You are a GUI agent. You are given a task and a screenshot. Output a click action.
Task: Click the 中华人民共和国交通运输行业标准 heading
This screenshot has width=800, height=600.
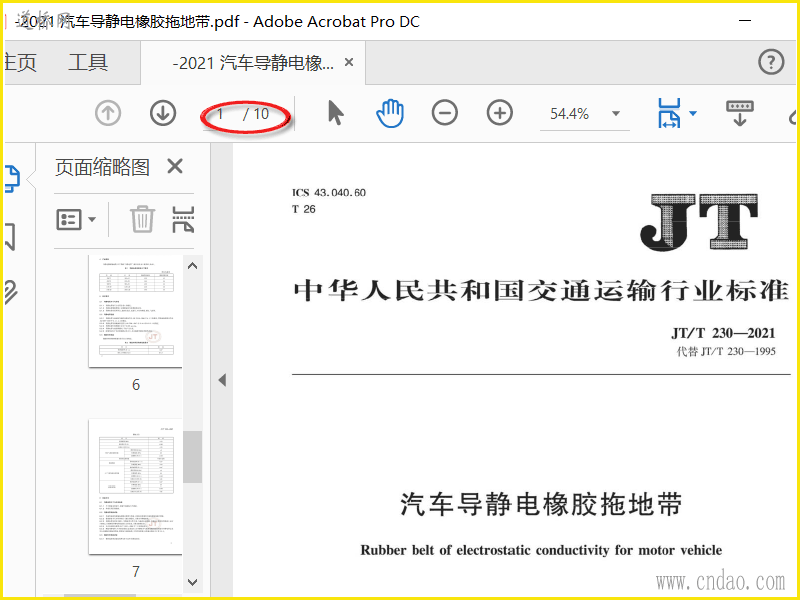(541, 290)
